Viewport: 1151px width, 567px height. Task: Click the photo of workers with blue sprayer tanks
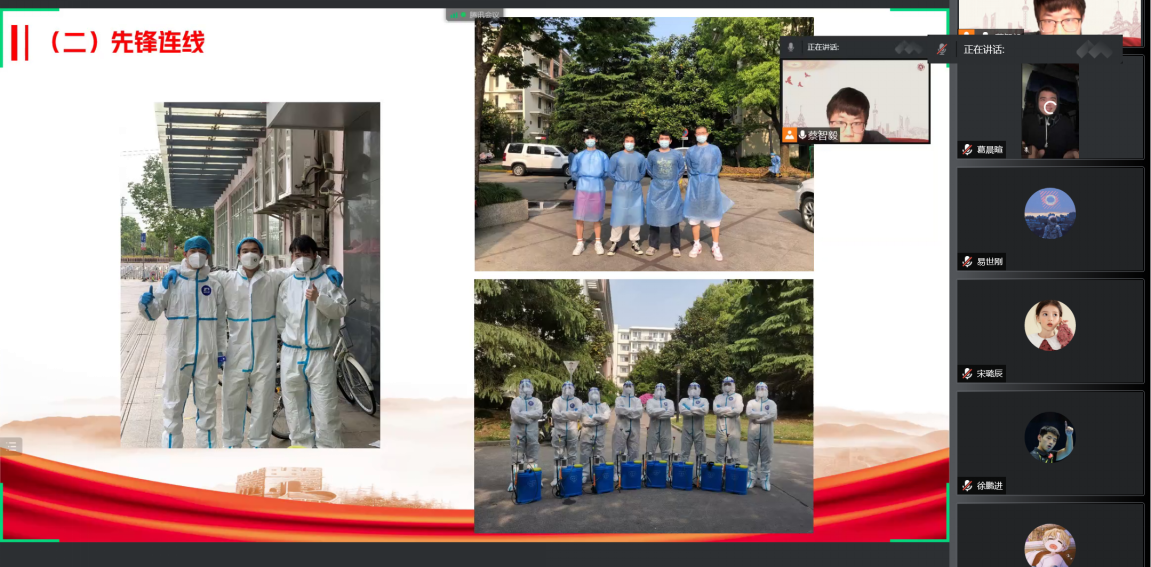[644, 406]
